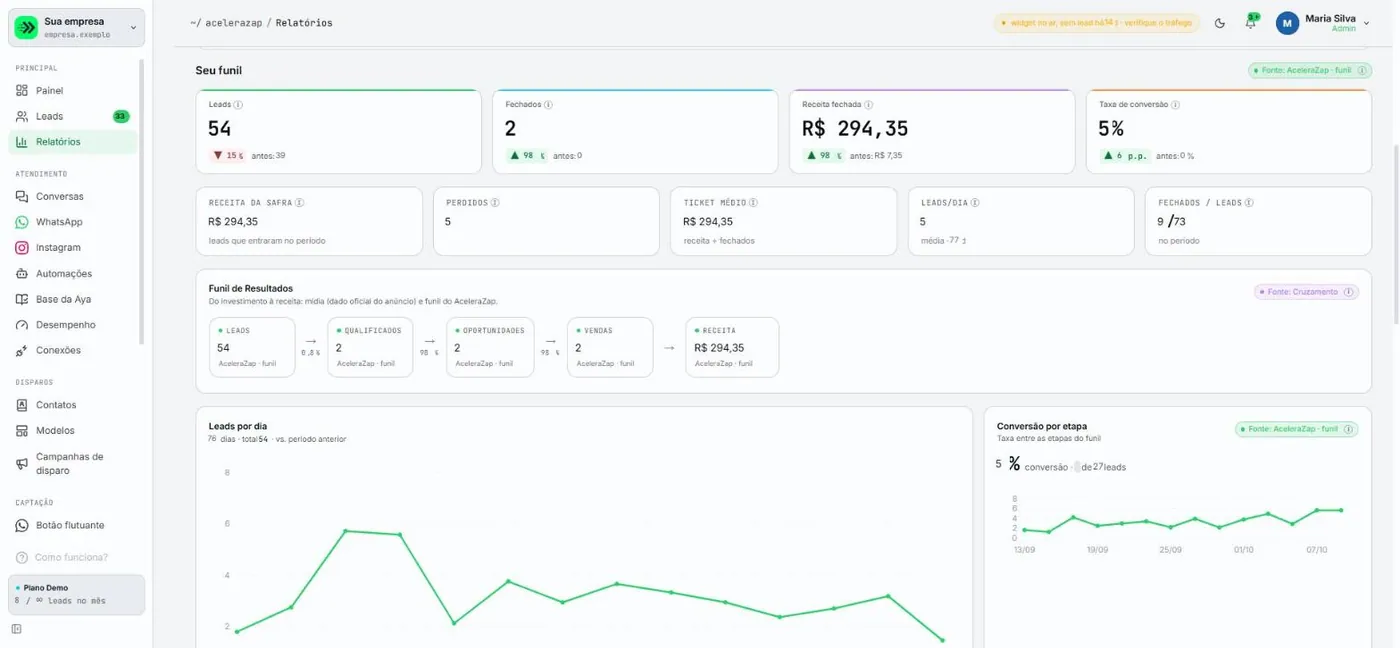Click the Como funciona? help link
Viewport: 1400px width, 648px height.
[x=62, y=558]
